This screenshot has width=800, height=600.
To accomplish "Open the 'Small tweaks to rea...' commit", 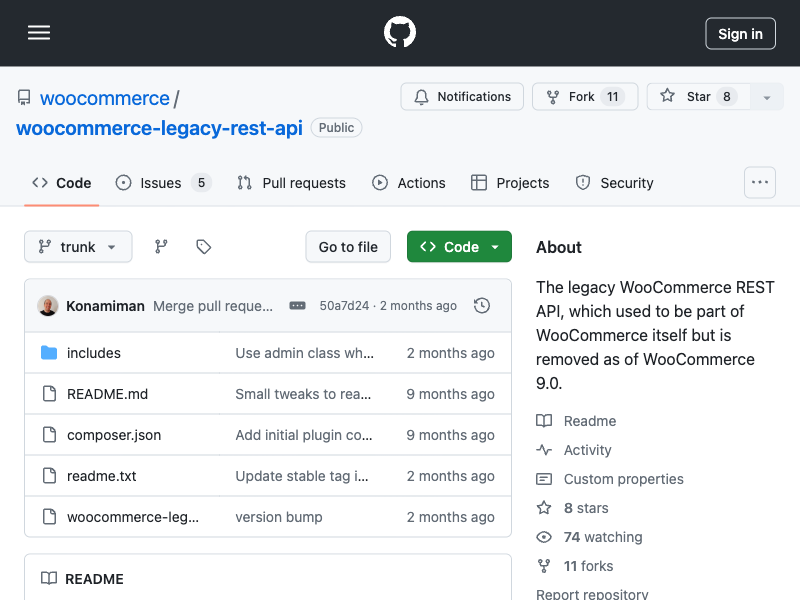I will [x=303, y=393].
